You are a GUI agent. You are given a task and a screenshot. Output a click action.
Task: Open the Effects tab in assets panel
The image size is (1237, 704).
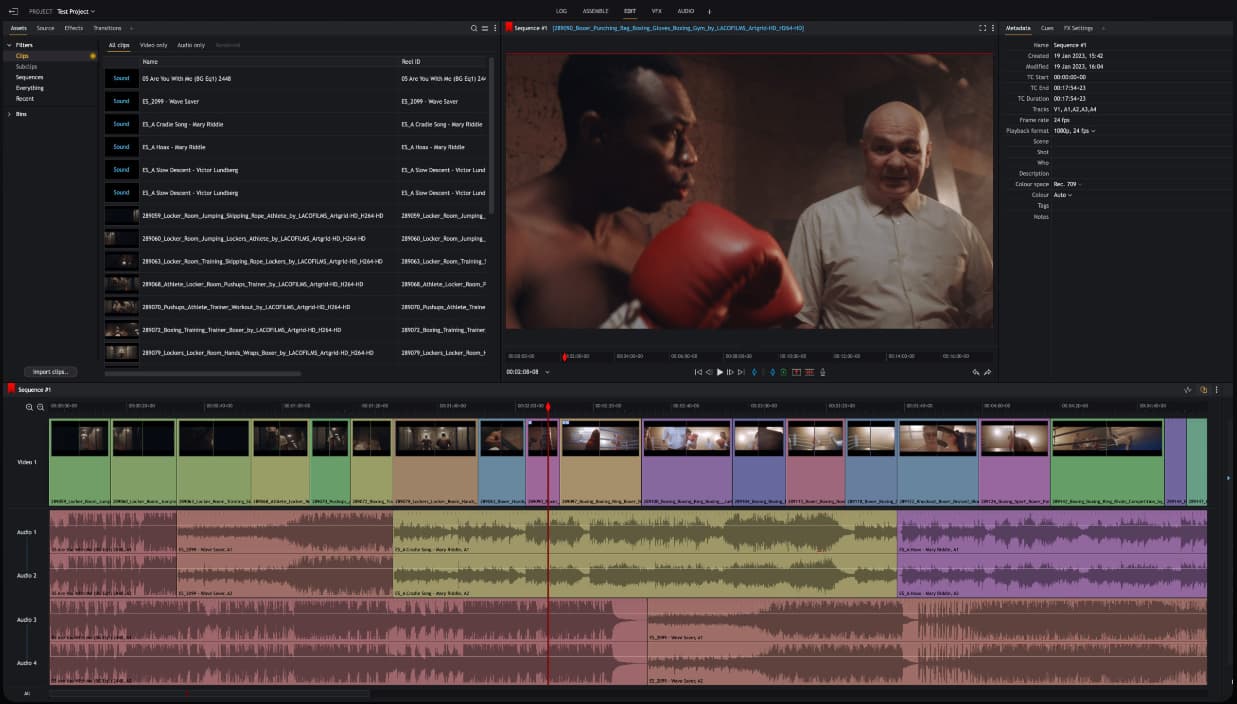(74, 28)
